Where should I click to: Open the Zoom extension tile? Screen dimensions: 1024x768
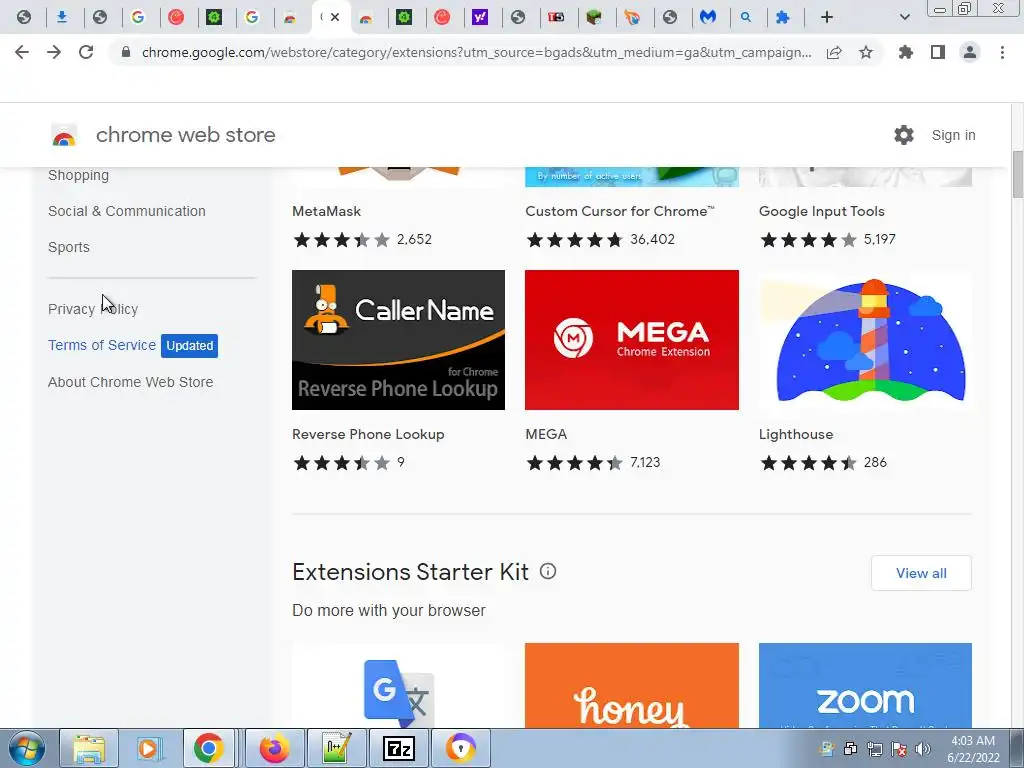(x=865, y=686)
